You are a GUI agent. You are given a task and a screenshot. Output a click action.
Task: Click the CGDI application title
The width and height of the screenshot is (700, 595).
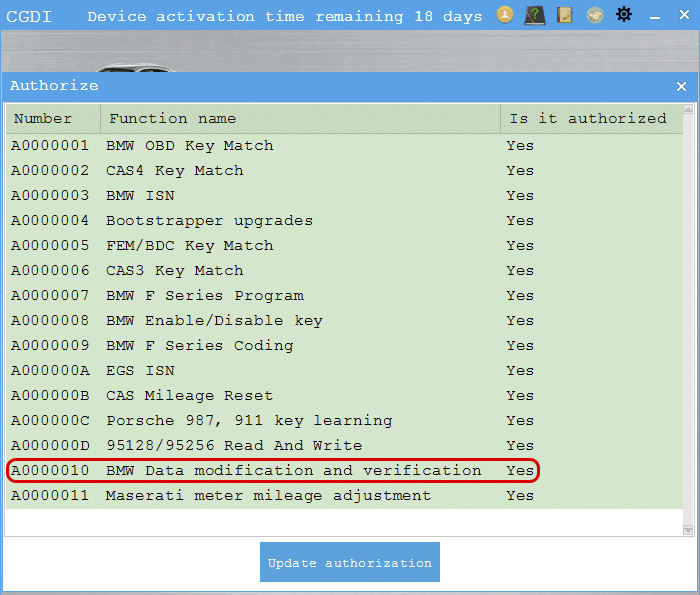tap(29, 17)
